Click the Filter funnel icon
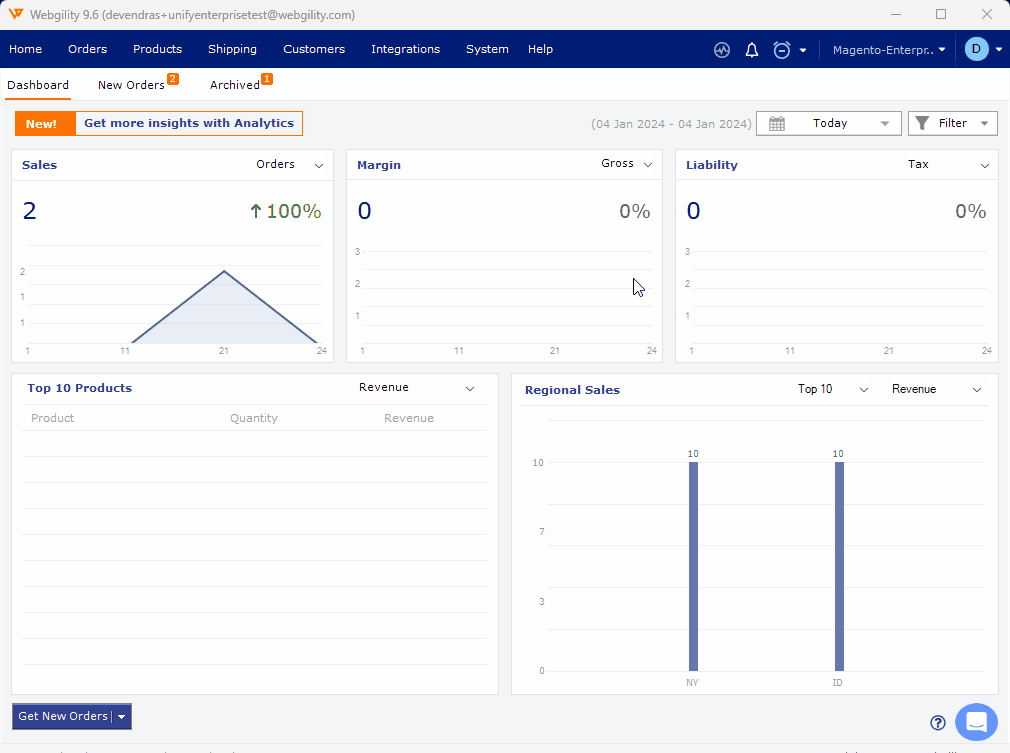This screenshot has width=1010, height=753. click(x=923, y=123)
